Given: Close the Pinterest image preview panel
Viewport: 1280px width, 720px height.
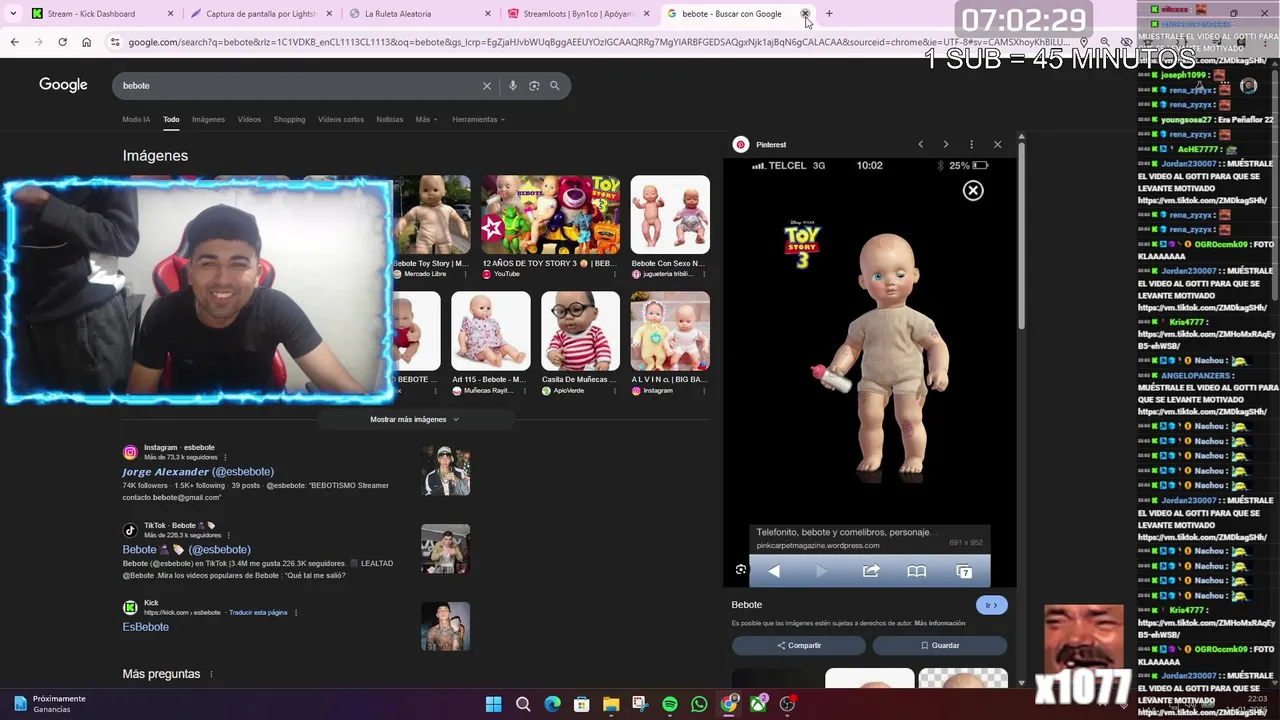Looking at the screenshot, I should click(x=997, y=144).
